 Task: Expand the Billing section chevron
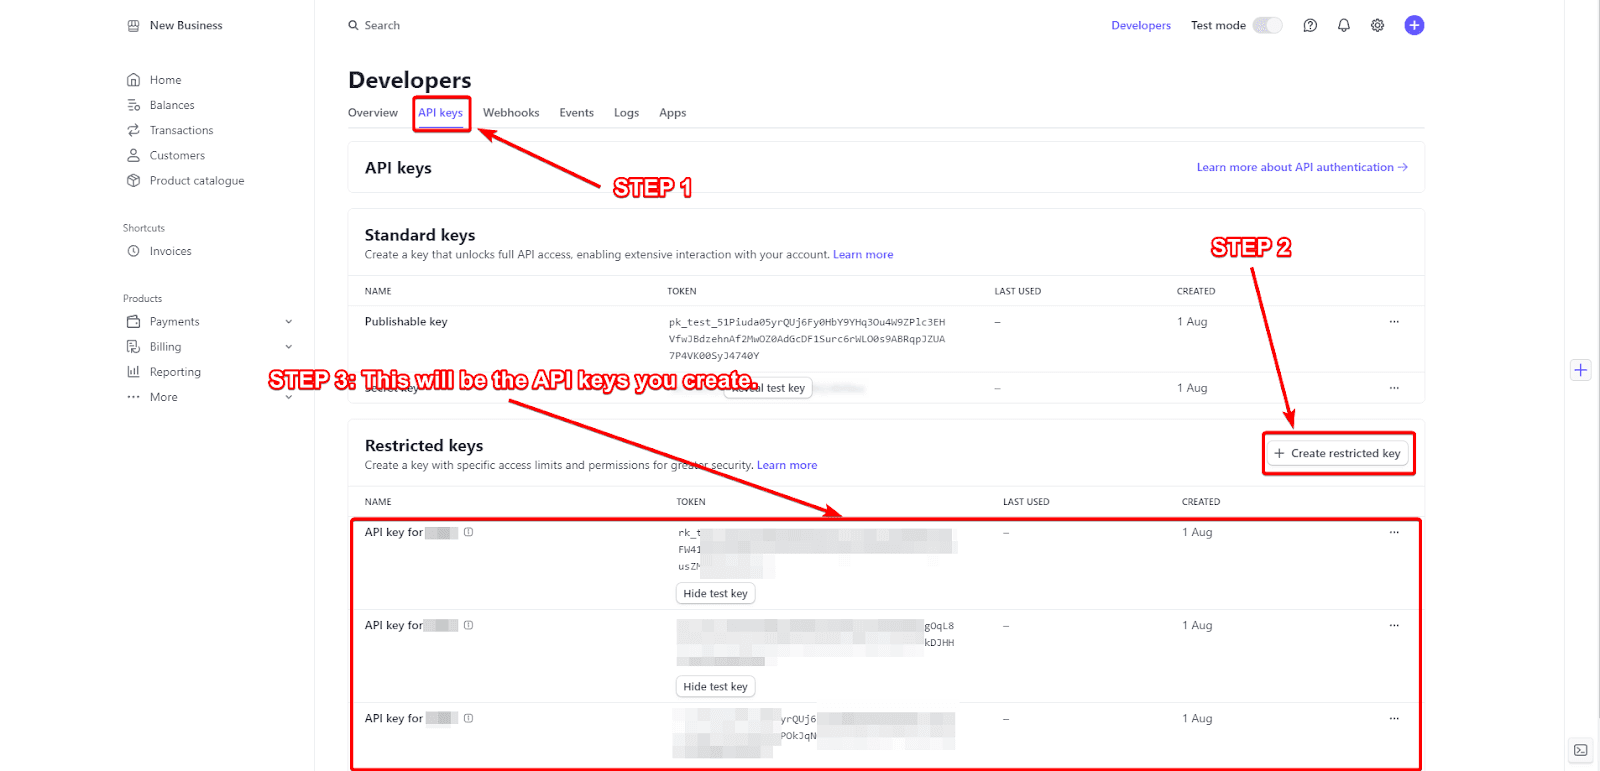(x=289, y=347)
